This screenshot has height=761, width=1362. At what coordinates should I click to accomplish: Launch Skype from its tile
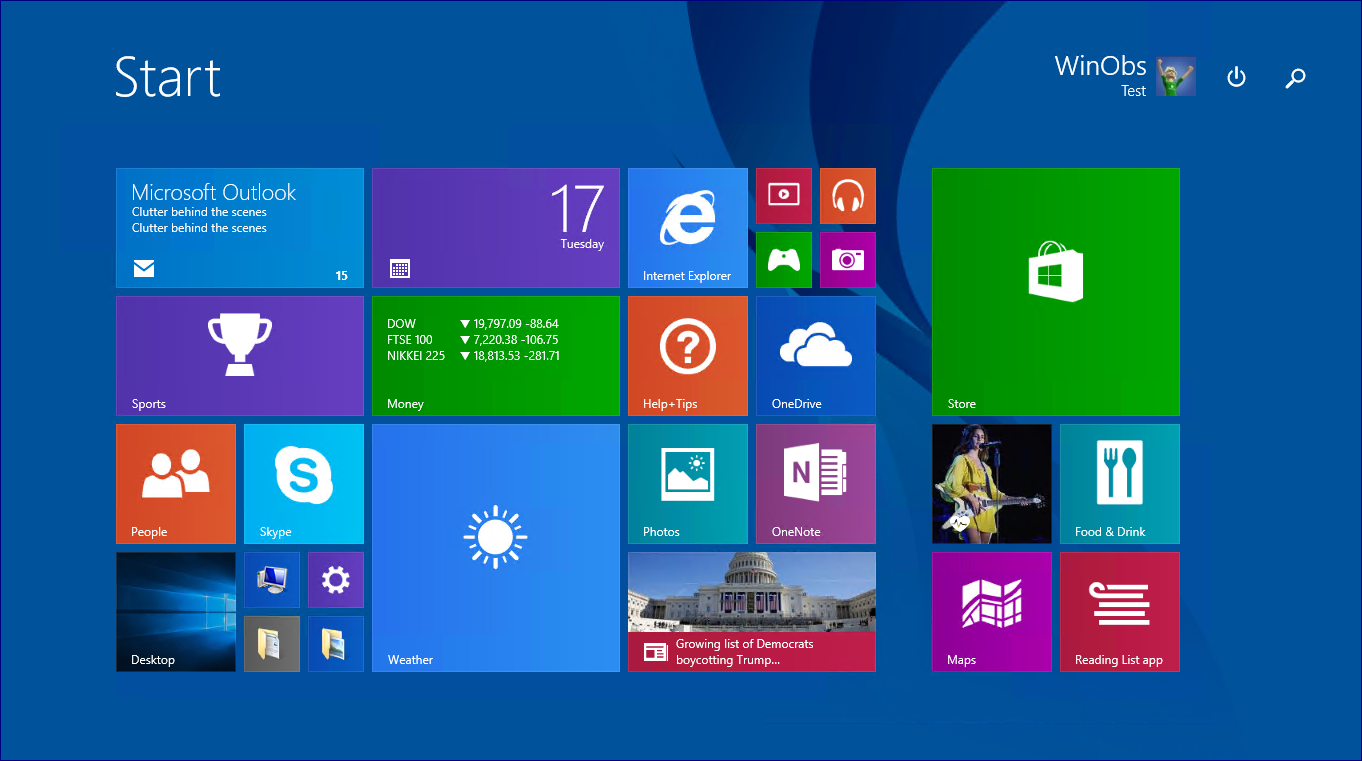point(303,483)
